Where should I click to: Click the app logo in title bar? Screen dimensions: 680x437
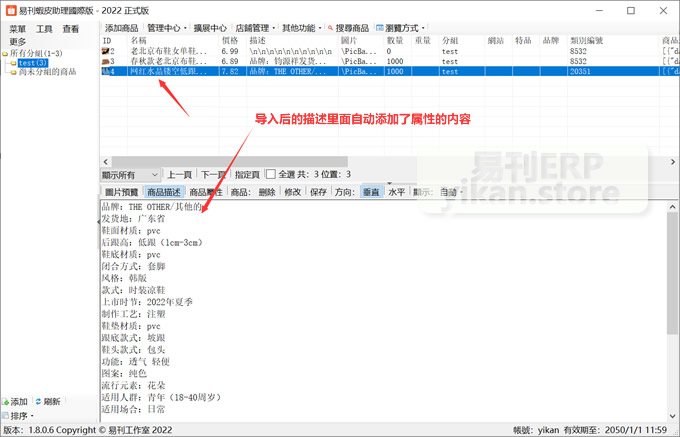(x=10, y=10)
